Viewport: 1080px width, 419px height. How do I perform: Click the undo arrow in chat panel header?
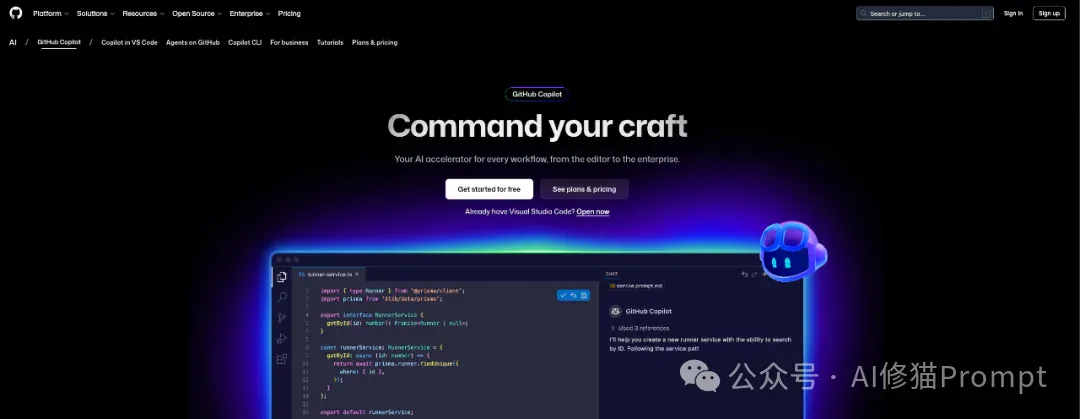pyautogui.click(x=744, y=274)
